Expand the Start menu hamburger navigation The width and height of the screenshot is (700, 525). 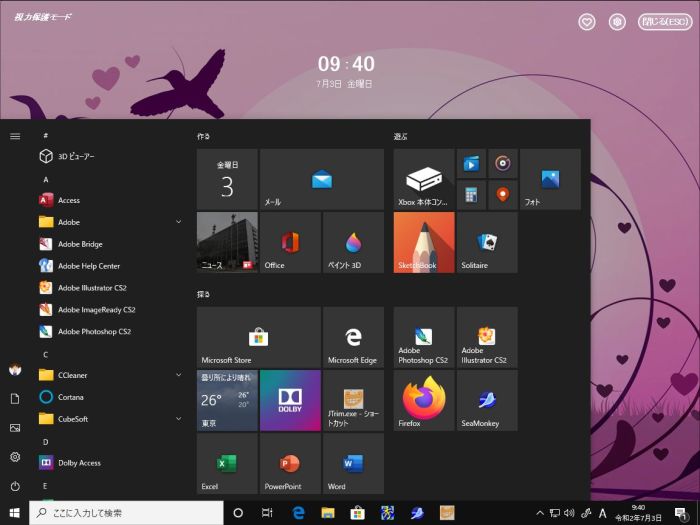pyautogui.click(x=15, y=136)
